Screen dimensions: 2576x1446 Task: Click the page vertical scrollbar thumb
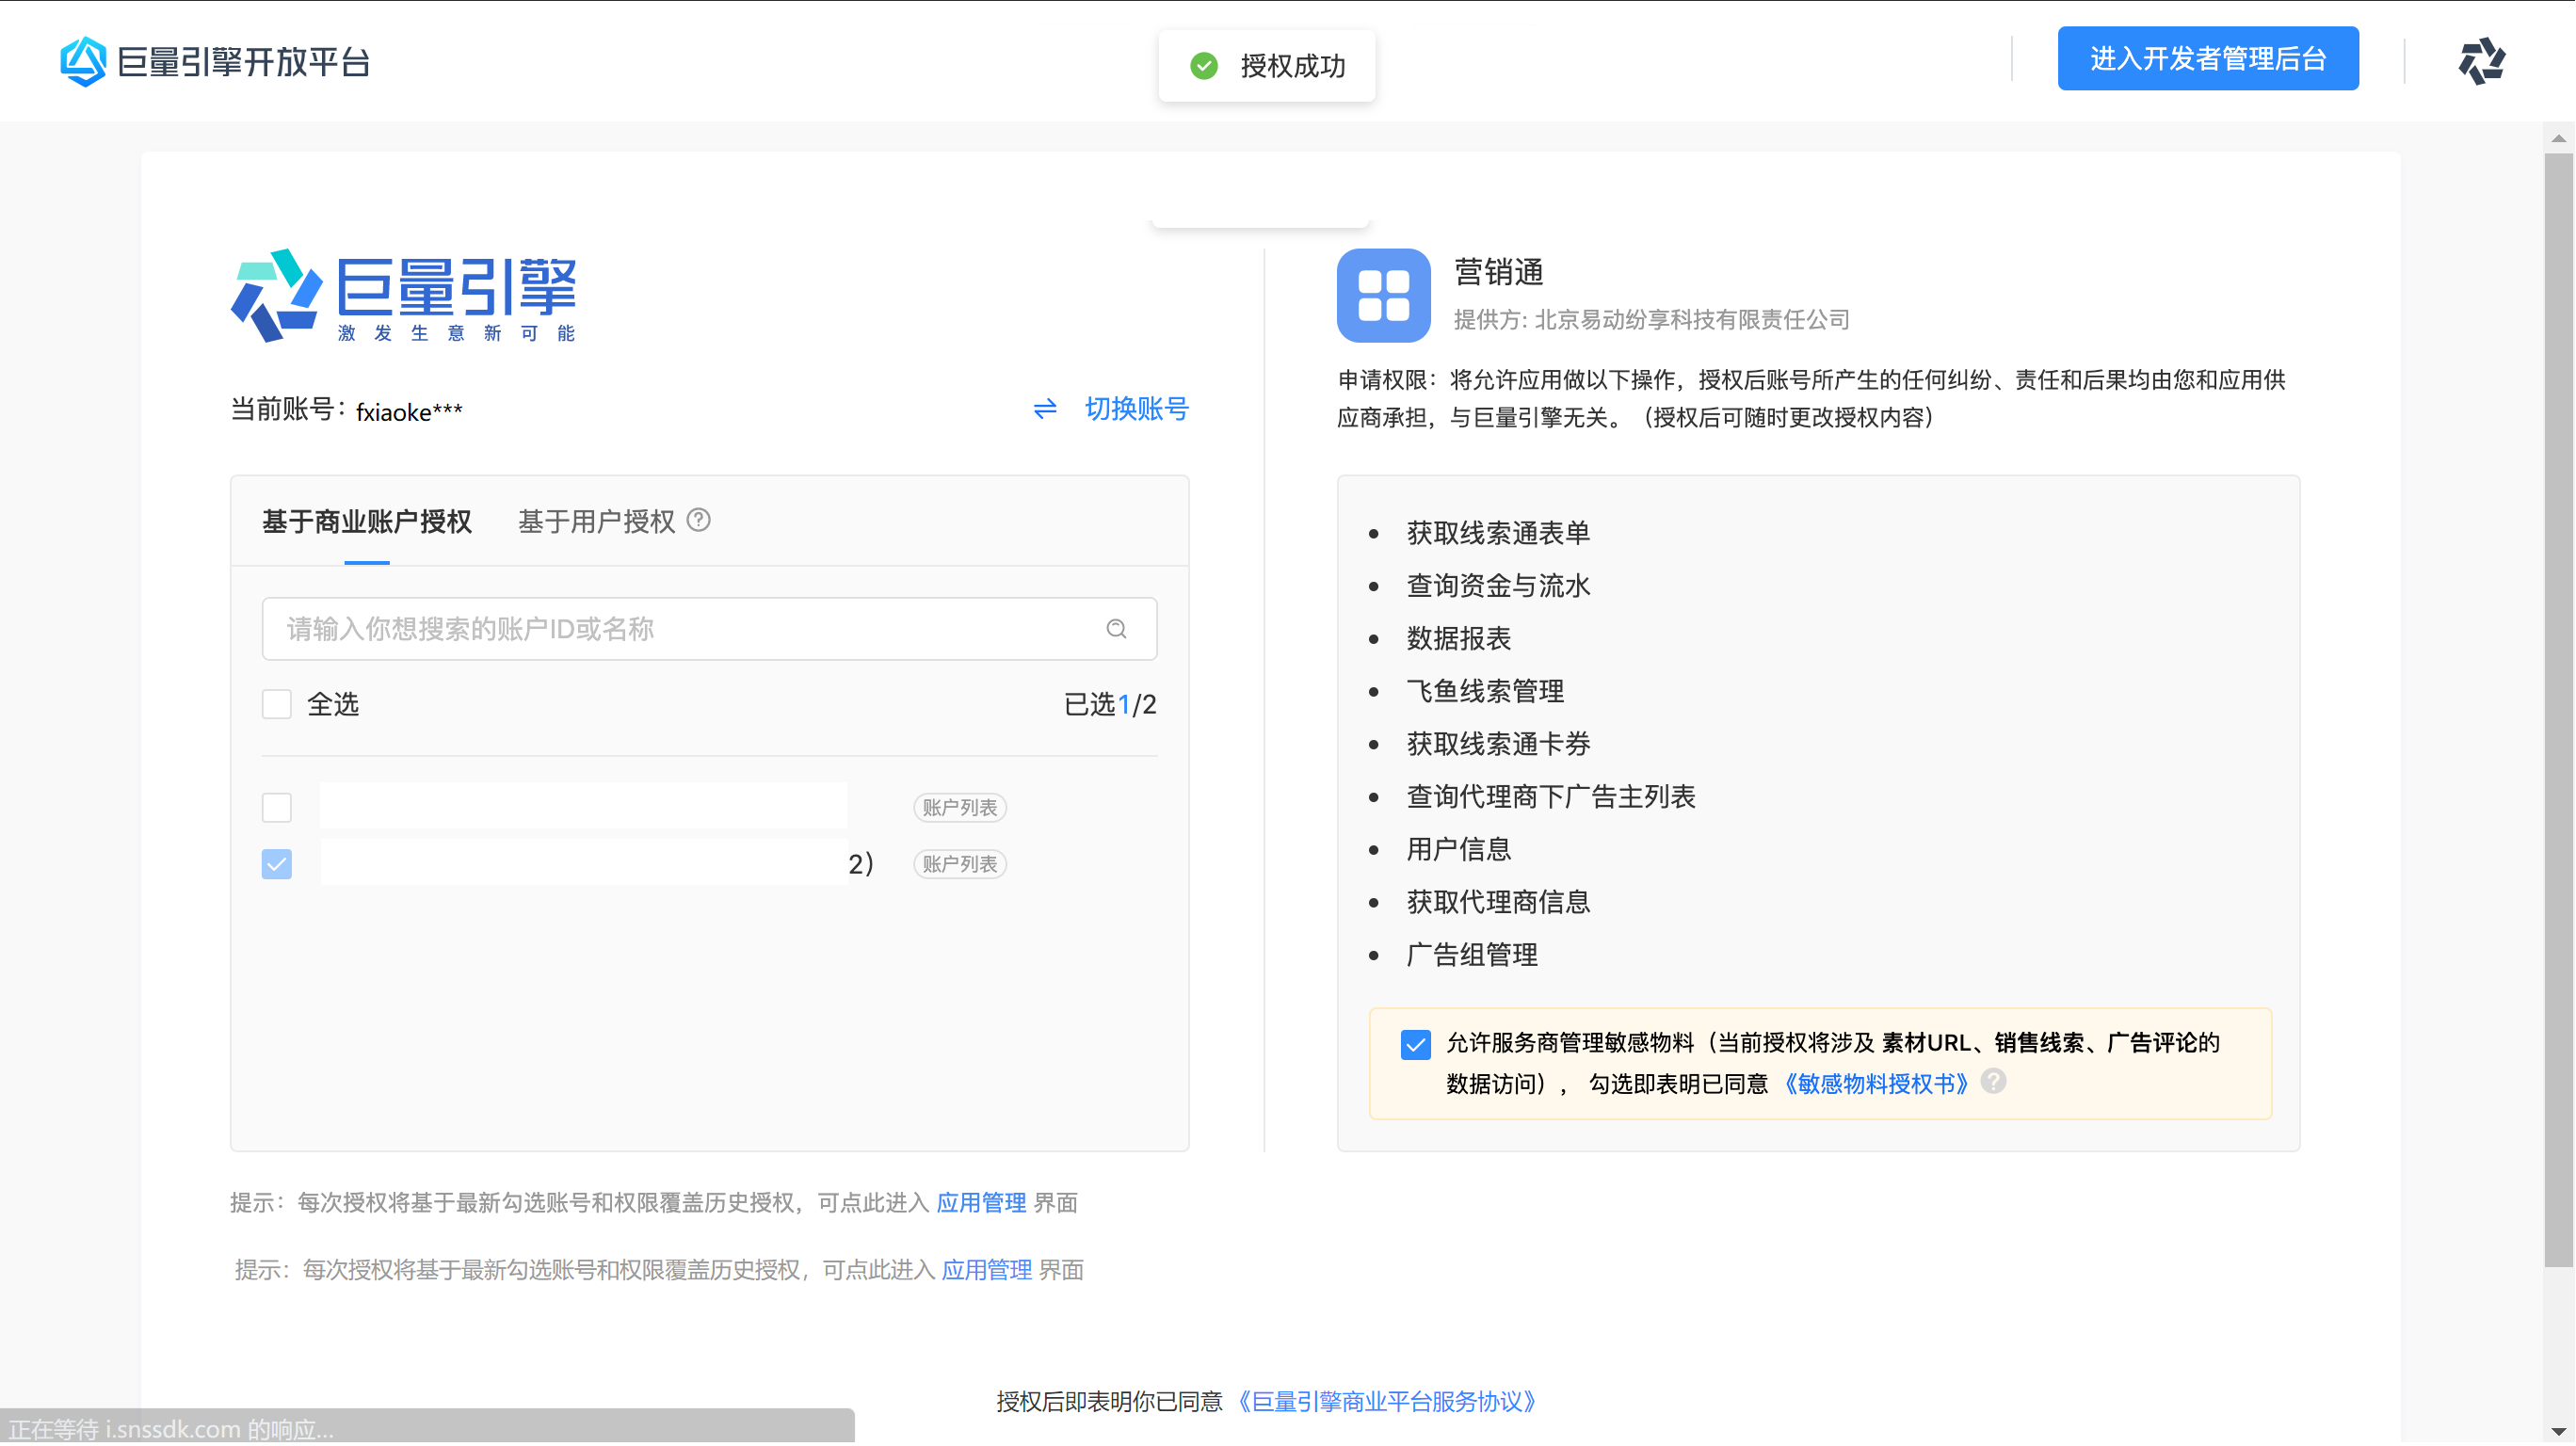[x=2558, y=710]
